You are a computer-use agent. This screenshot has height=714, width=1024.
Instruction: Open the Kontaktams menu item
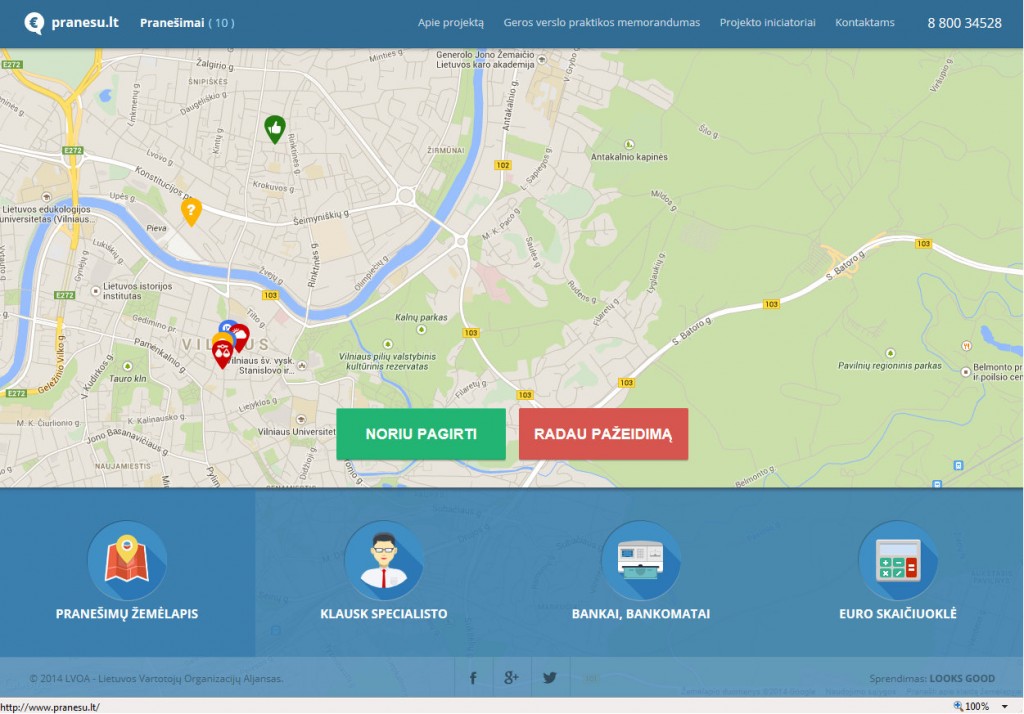click(x=865, y=23)
